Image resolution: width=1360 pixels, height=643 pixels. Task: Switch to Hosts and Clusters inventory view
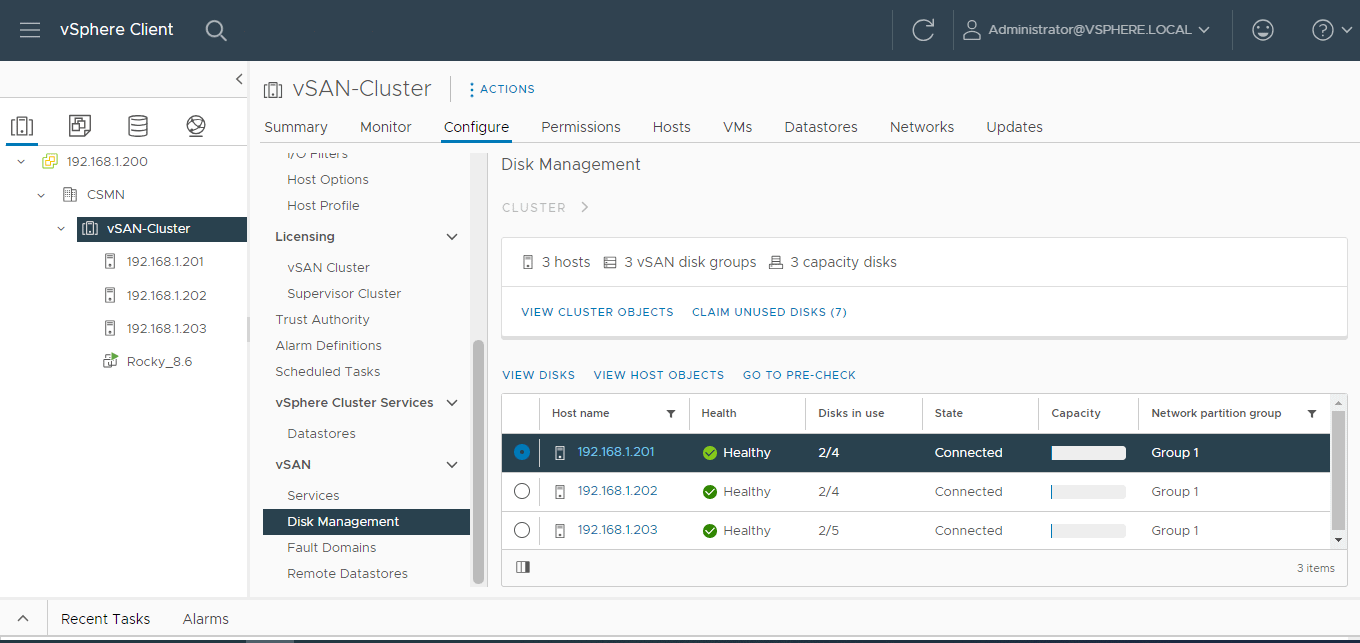[x=22, y=126]
